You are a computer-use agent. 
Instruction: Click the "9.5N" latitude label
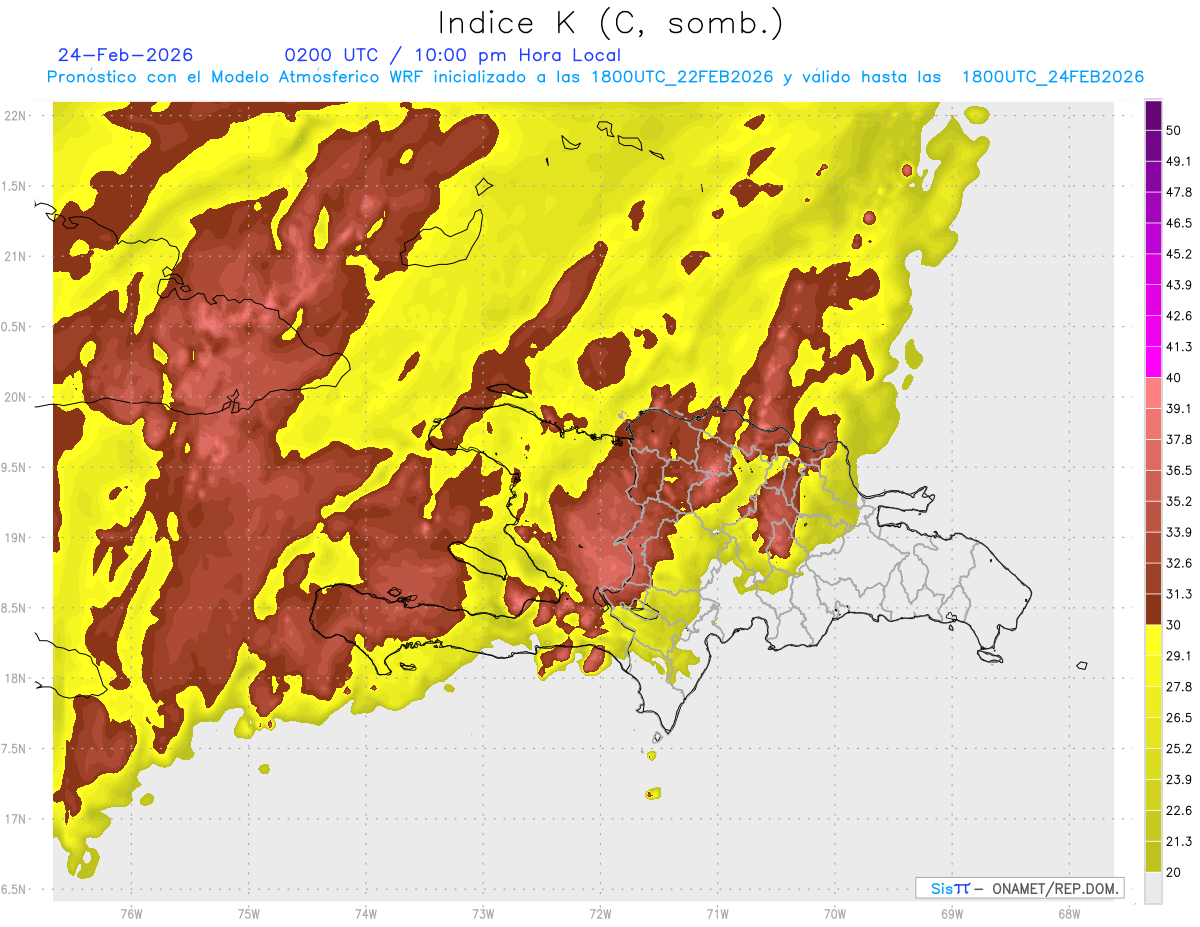click(x=15, y=467)
